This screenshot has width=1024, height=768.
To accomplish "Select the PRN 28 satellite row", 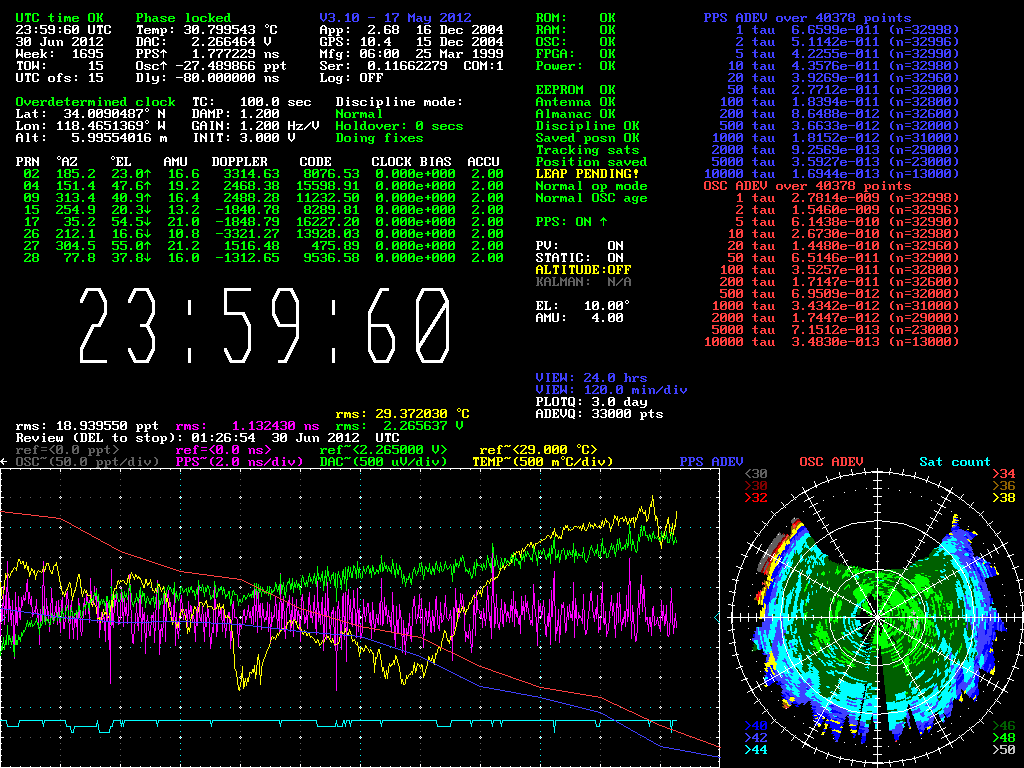I will (x=259, y=258).
